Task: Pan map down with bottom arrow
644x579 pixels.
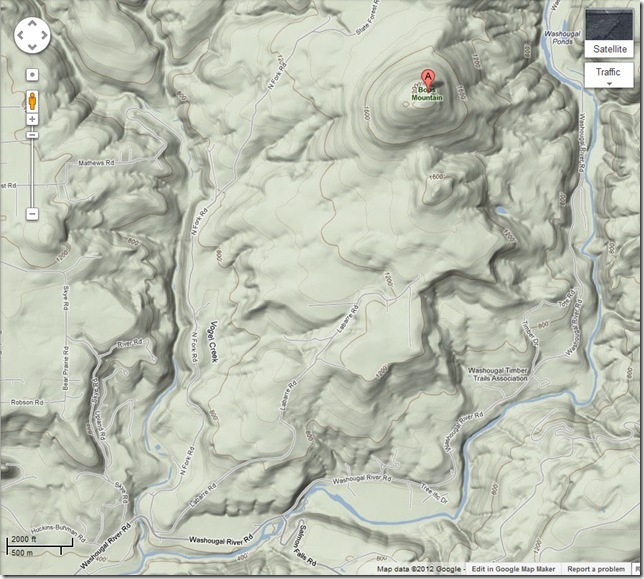Action: [32, 47]
